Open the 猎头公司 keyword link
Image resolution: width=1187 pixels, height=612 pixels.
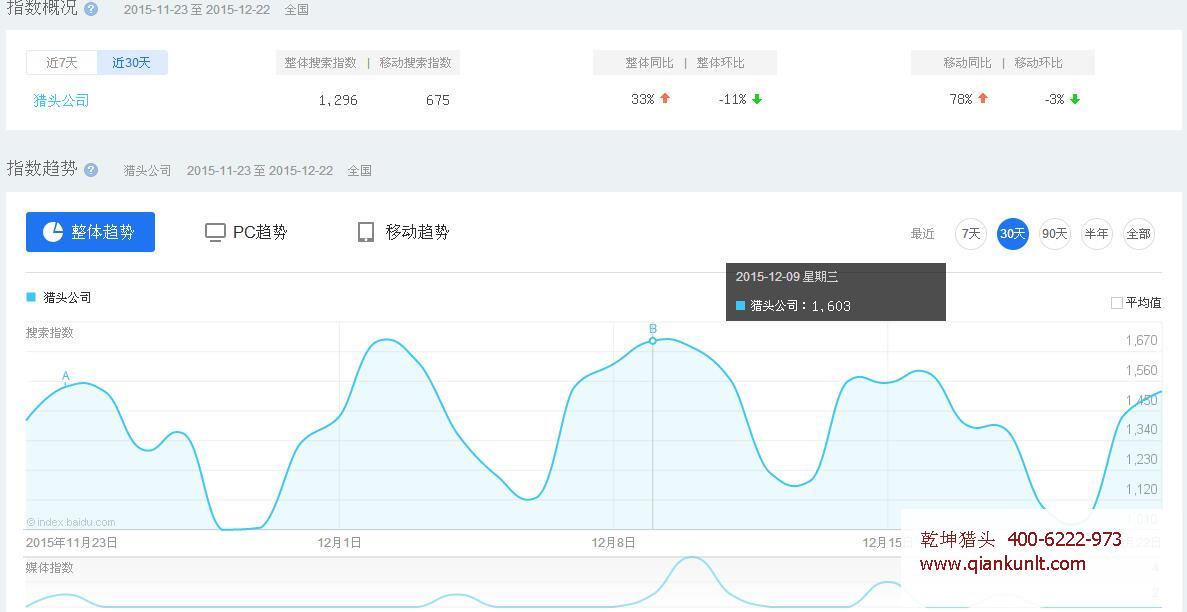tap(61, 100)
